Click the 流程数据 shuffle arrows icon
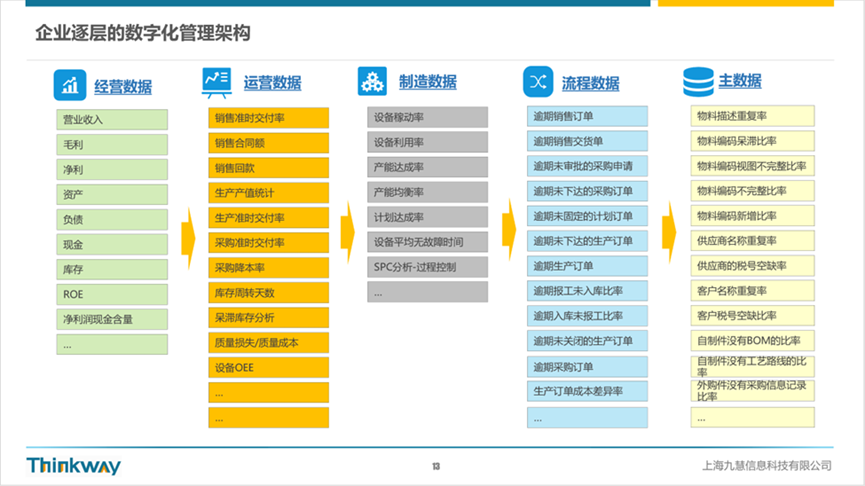 [x=538, y=82]
